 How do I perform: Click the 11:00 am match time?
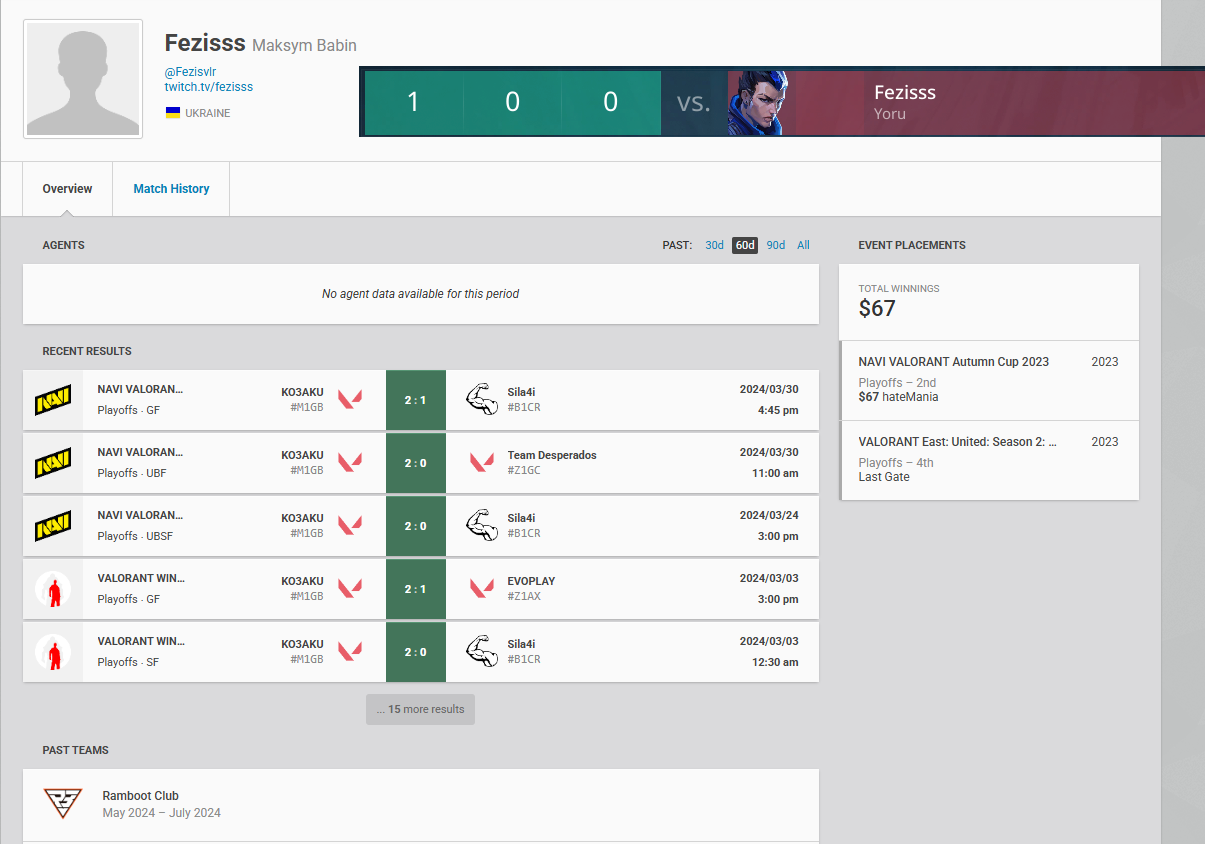click(x=775, y=473)
